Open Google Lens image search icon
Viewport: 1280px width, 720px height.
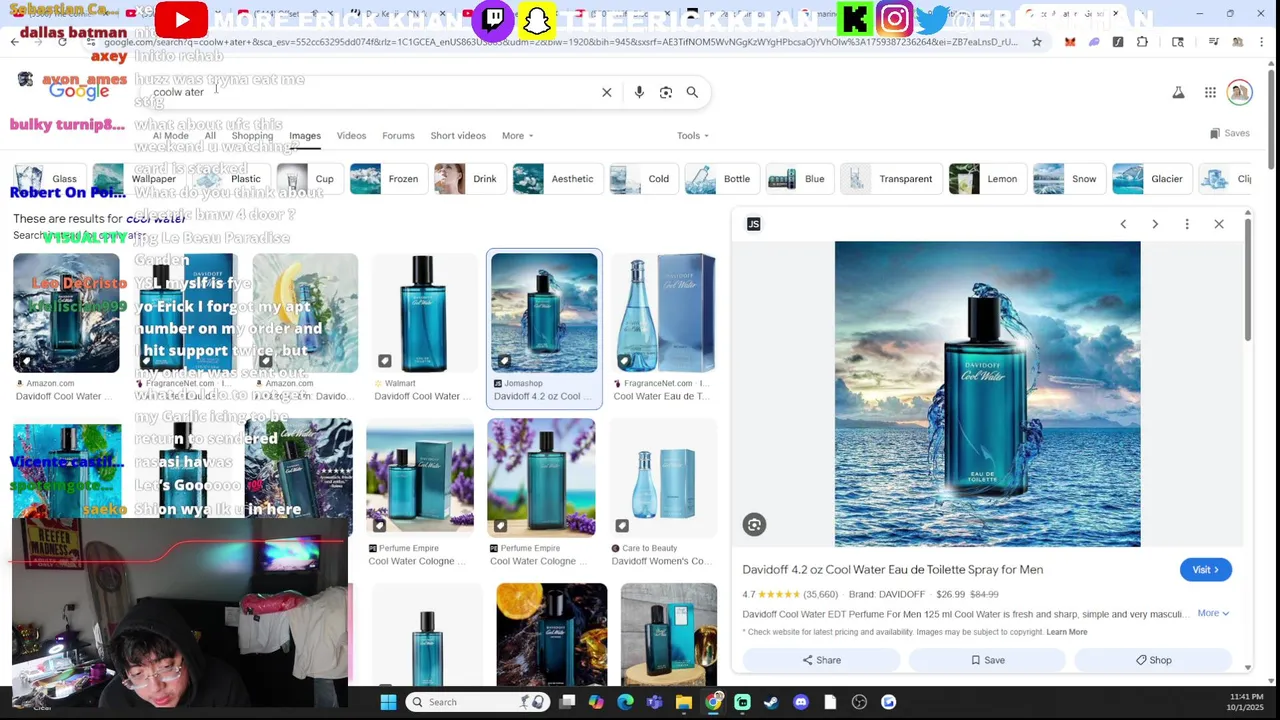(666, 92)
